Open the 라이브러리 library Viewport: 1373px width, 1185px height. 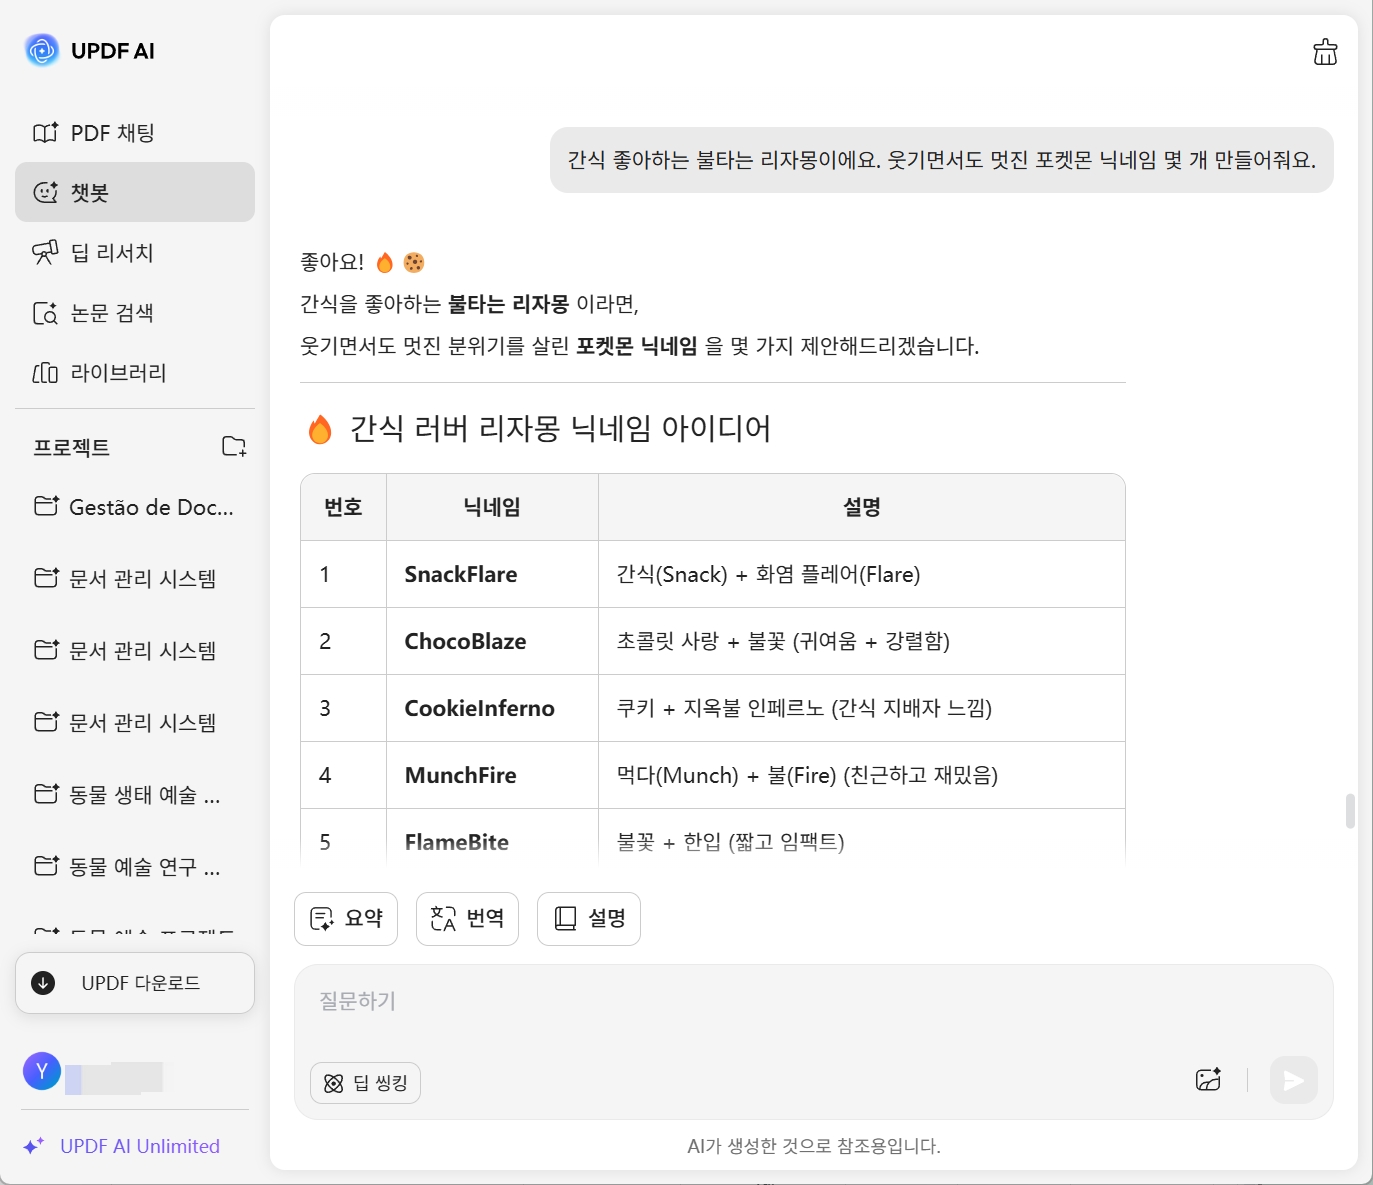tap(118, 373)
